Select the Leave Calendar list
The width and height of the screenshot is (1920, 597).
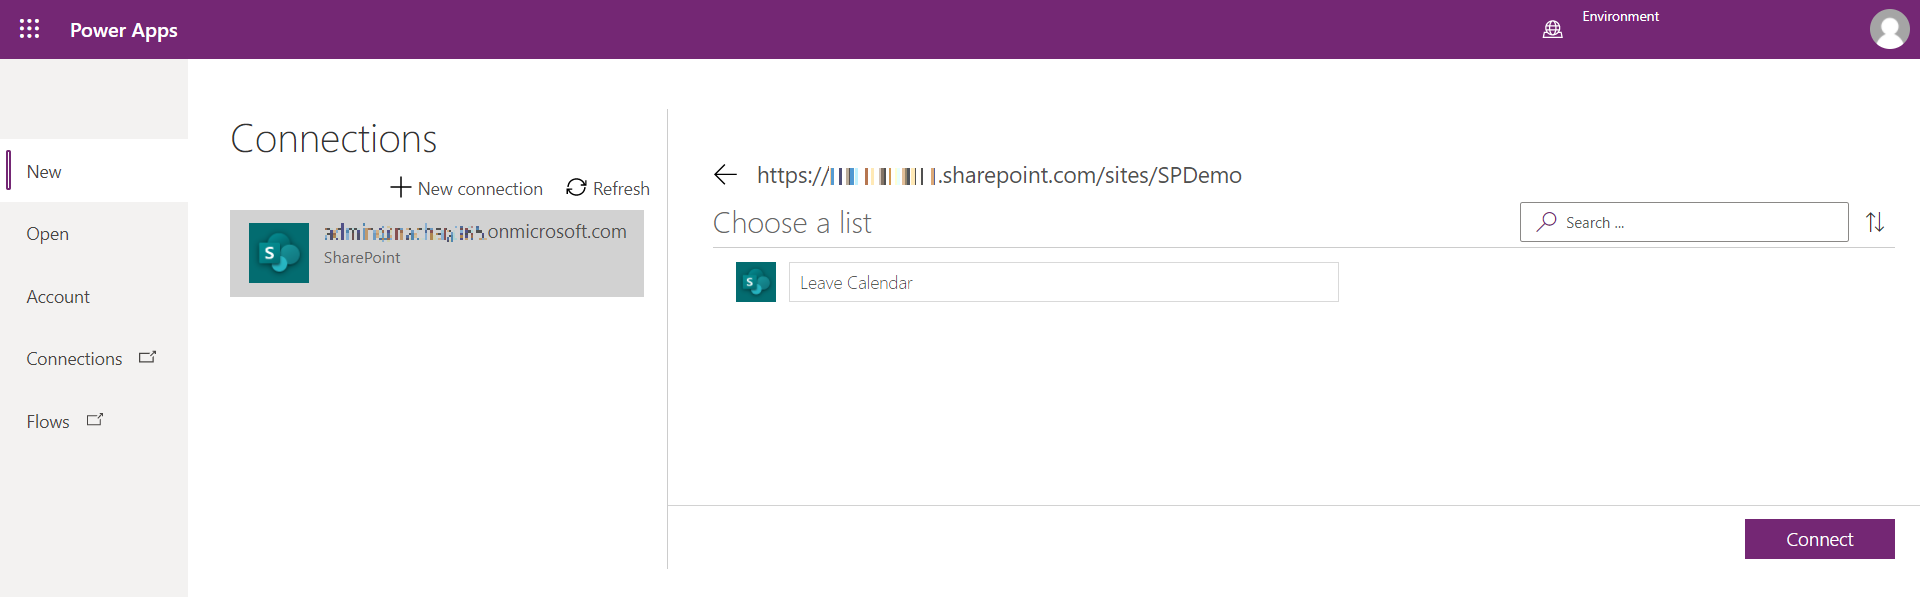[x=1063, y=283]
